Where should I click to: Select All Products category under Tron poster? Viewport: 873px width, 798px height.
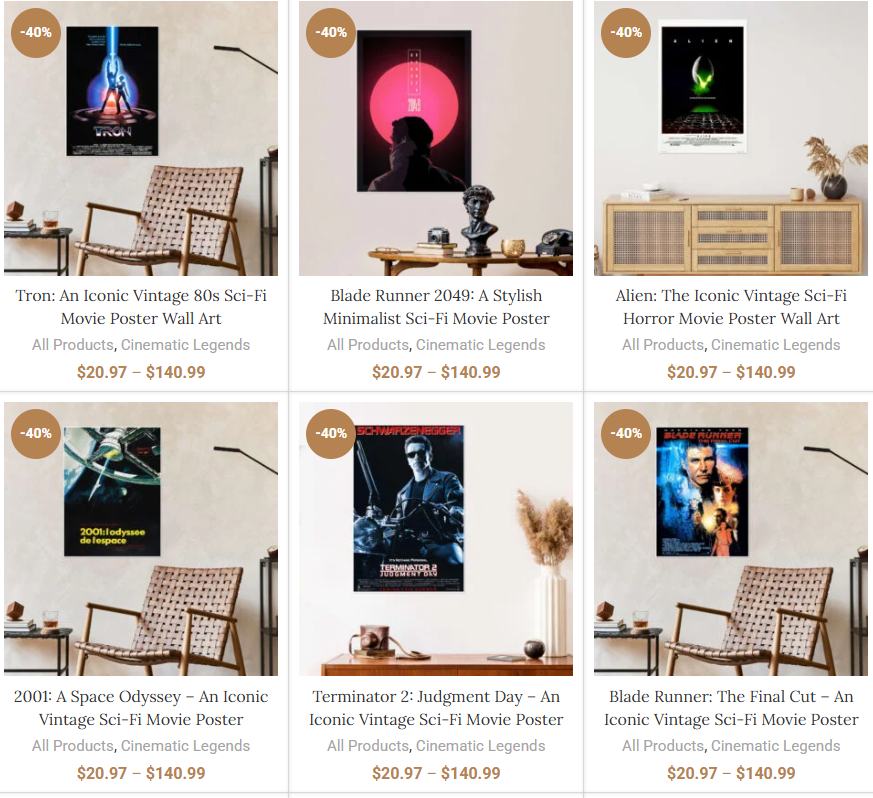click(x=72, y=345)
